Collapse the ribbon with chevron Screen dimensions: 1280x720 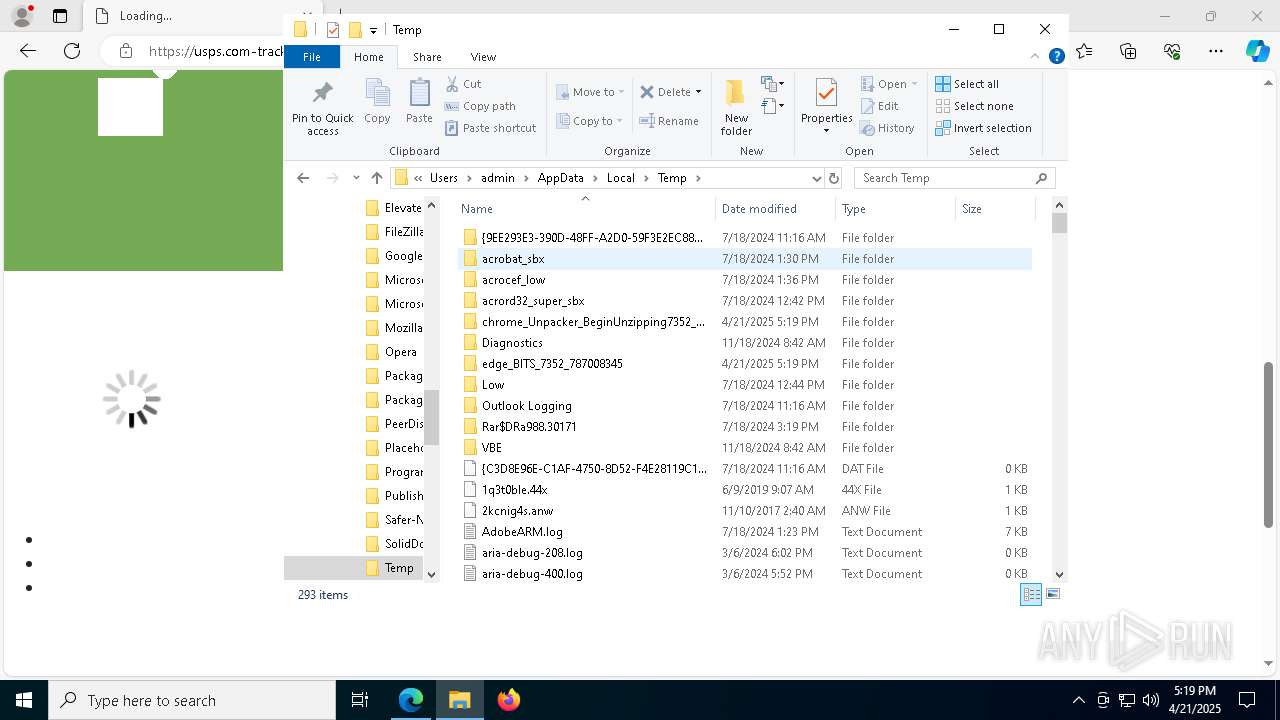[1036, 57]
